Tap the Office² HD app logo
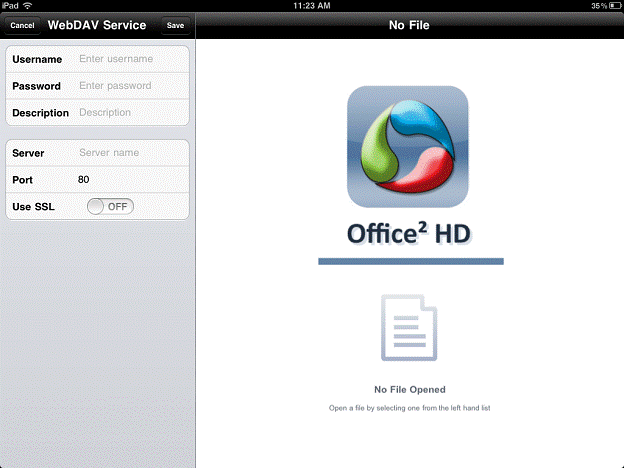 408,146
